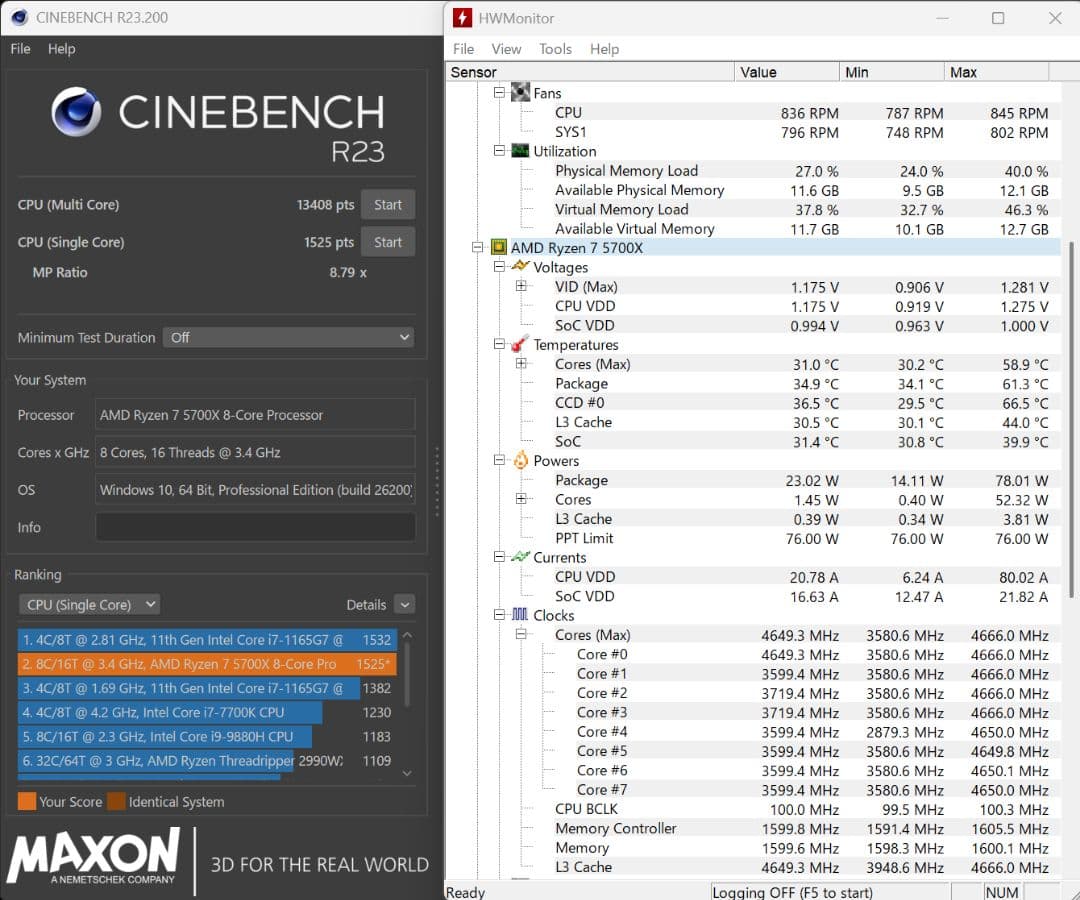Expand the ranking Details arrow
This screenshot has height=900, width=1080.
coord(405,605)
